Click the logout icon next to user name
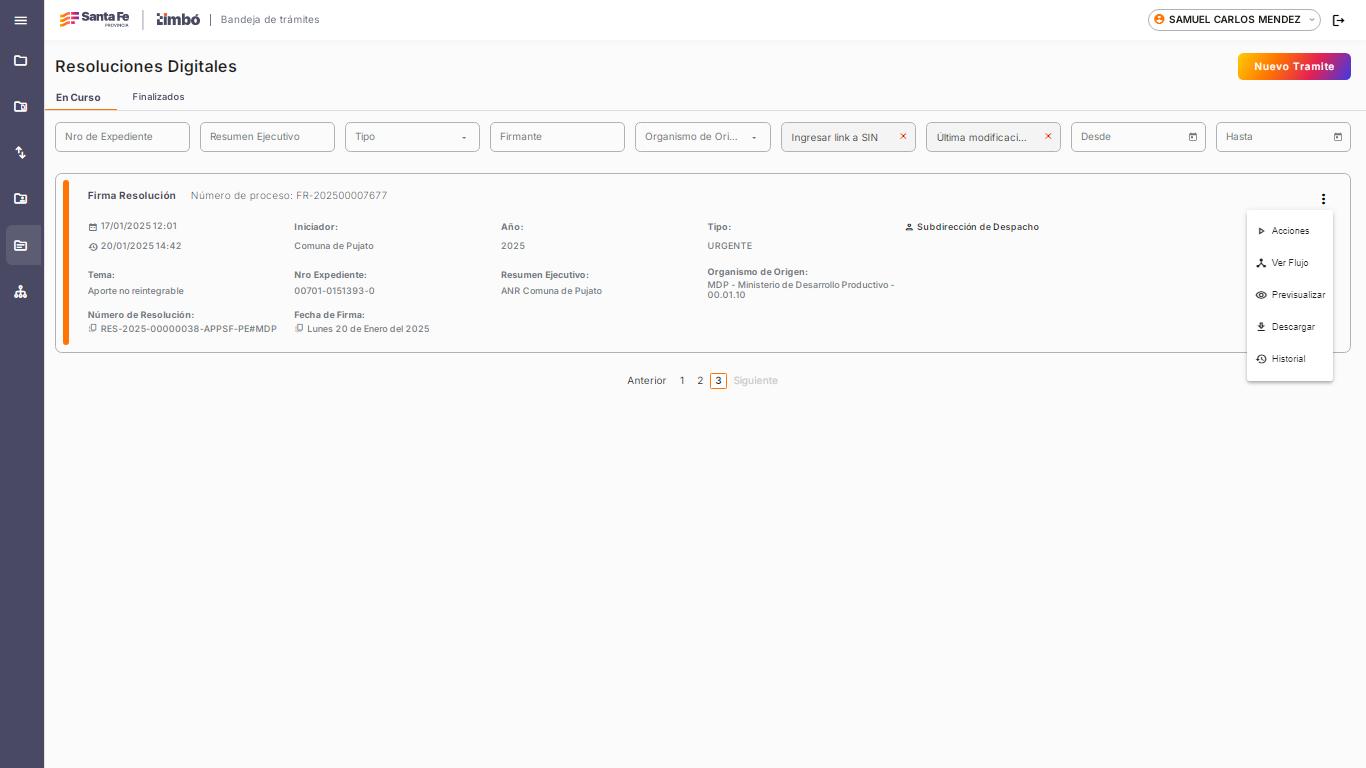Viewport: 1366px width, 768px height. [x=1338, y=20]
